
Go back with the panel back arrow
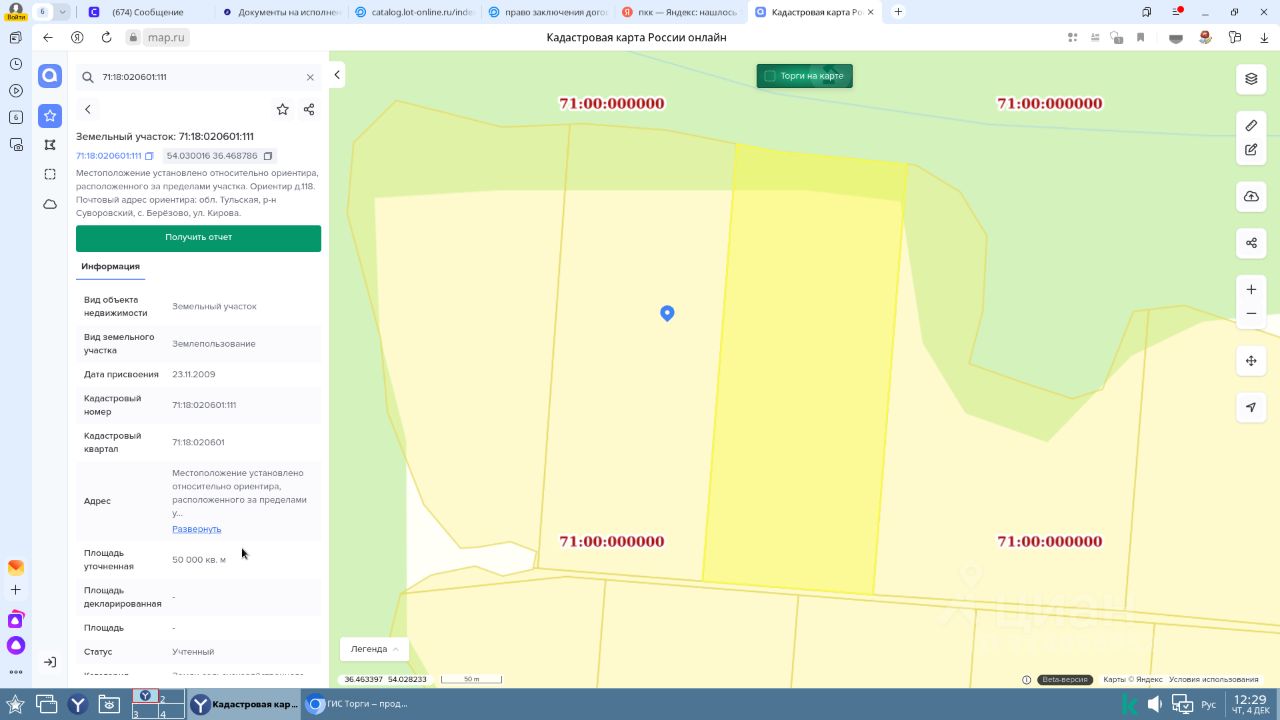coord(88,109)
